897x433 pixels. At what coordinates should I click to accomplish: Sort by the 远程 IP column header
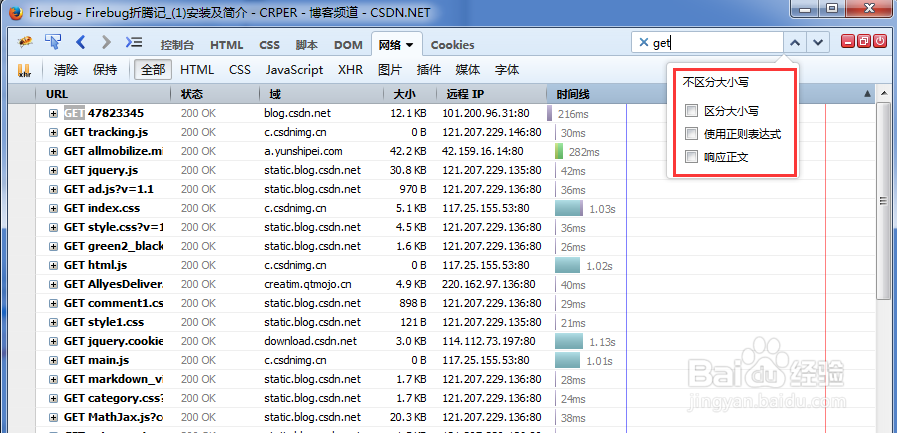(492, 94)
